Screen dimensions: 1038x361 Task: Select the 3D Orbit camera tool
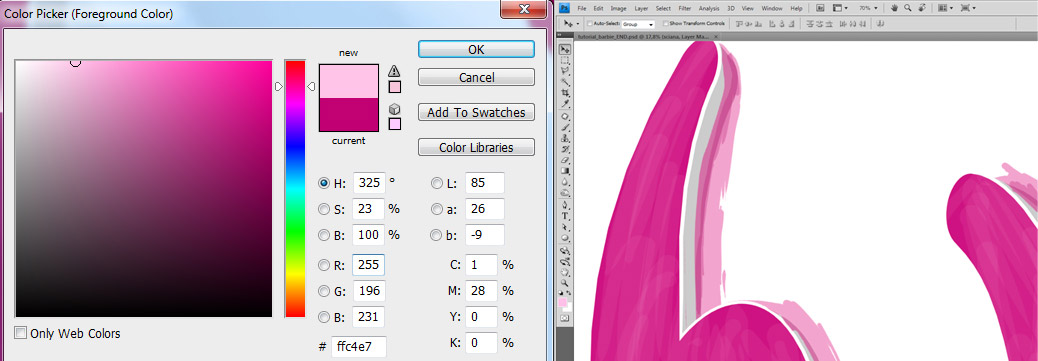[x=565, y=261]
